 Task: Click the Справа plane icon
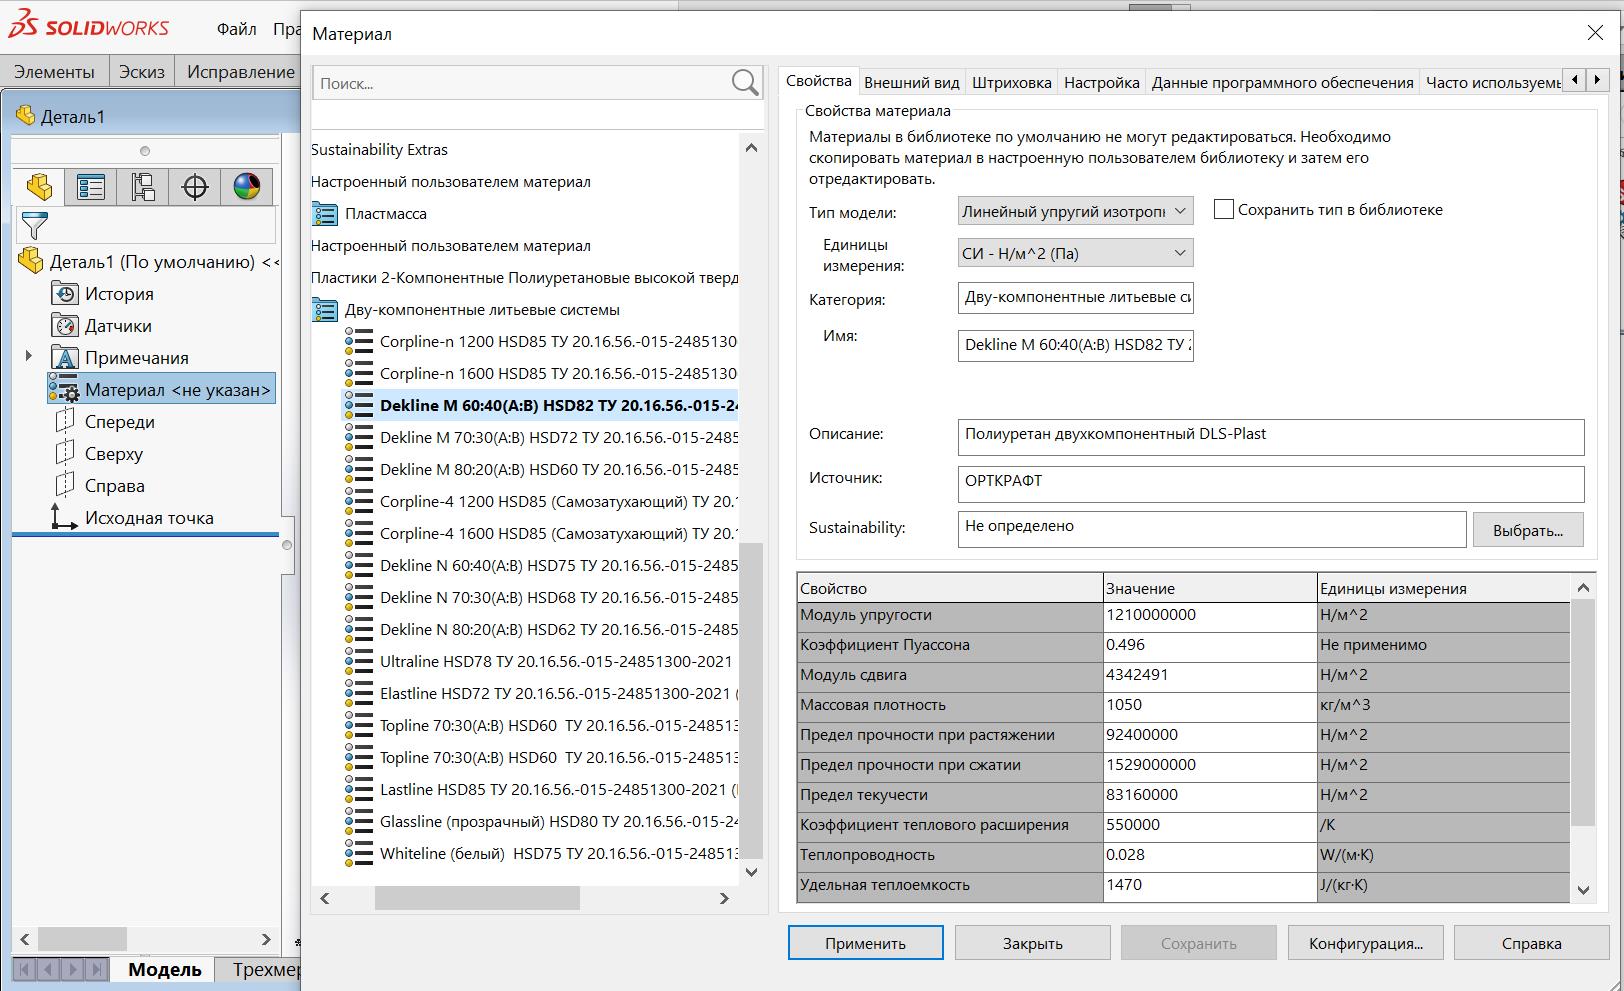[65, 486]
